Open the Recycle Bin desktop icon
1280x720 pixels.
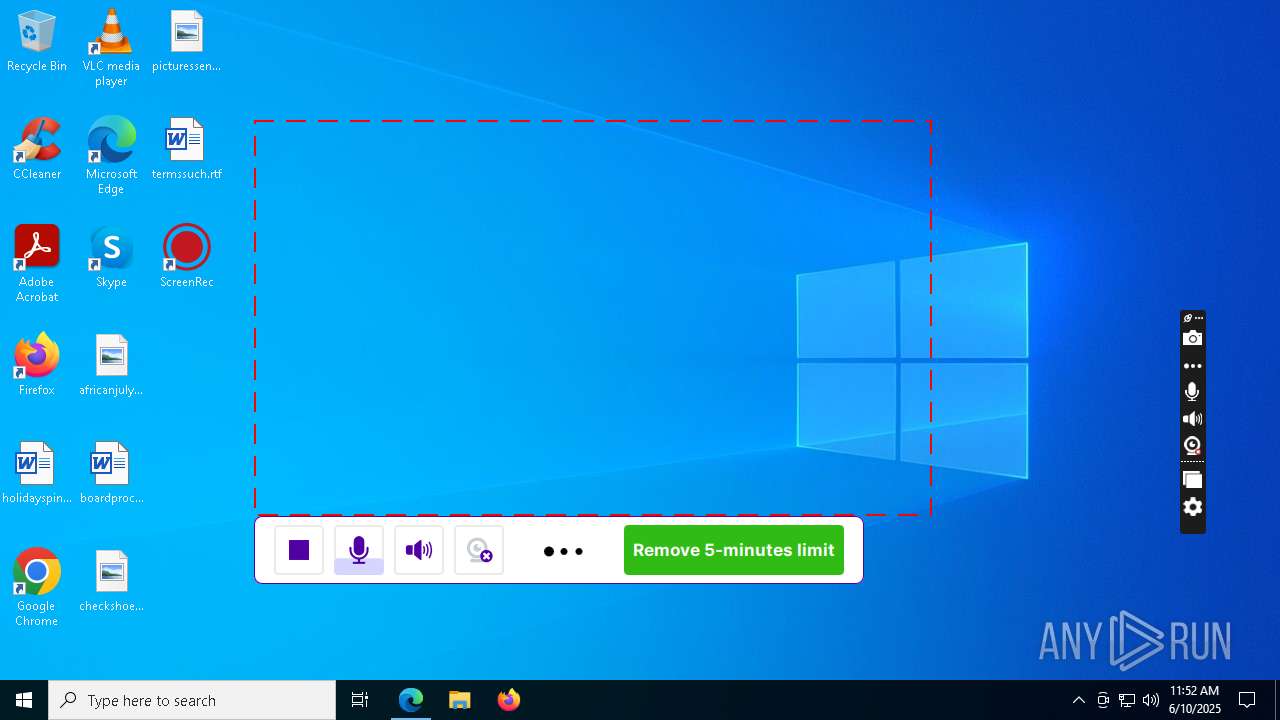coord(37,43)
